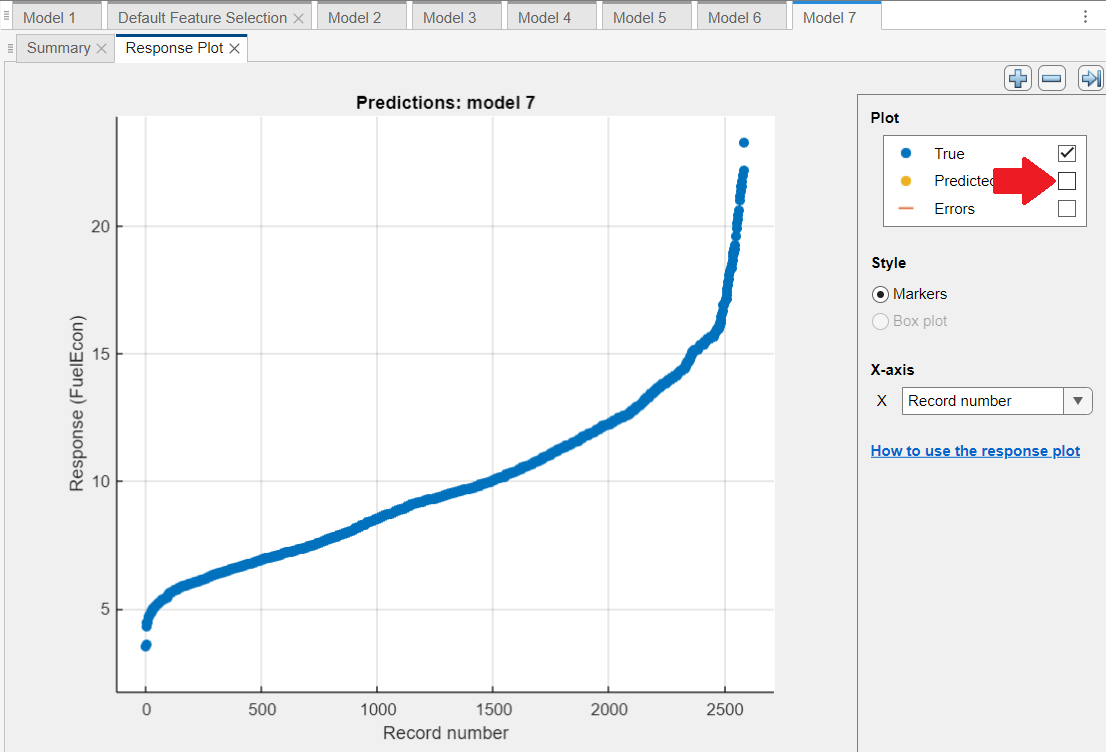The image size is (1106, 752).
Task: Click the zoom out minus icon
Action: pos(1052,79)
